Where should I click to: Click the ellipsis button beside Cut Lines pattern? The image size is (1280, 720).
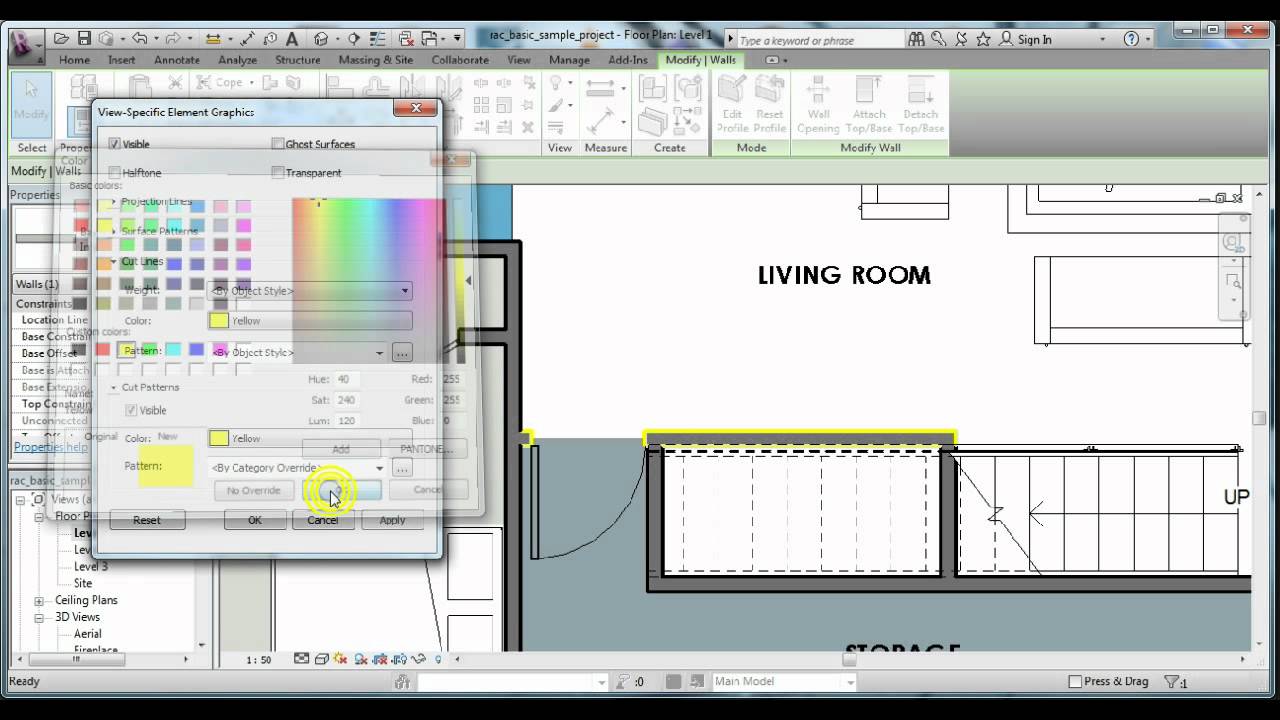click(402, 353)
